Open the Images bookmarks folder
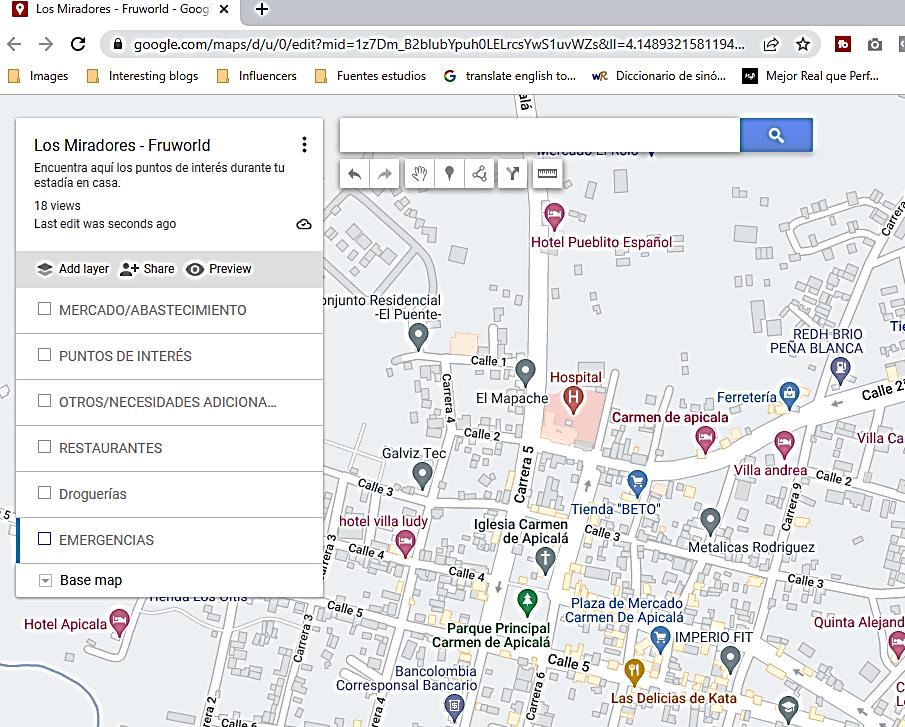The image size is (905, 727). 38,76
